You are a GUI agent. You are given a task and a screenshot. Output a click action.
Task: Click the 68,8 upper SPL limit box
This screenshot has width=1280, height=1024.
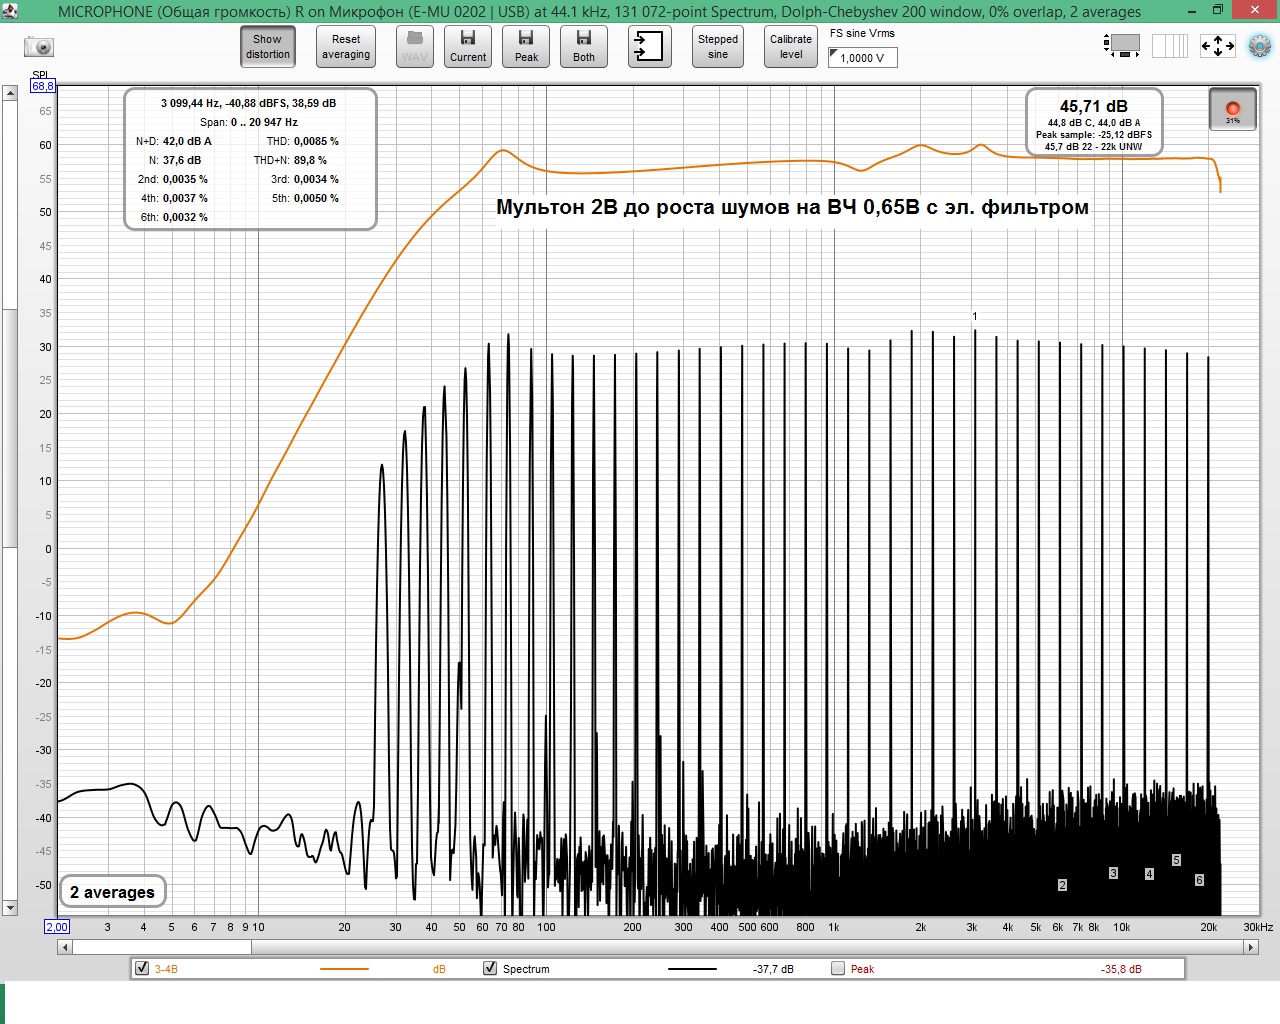click(x=43, y=87)
